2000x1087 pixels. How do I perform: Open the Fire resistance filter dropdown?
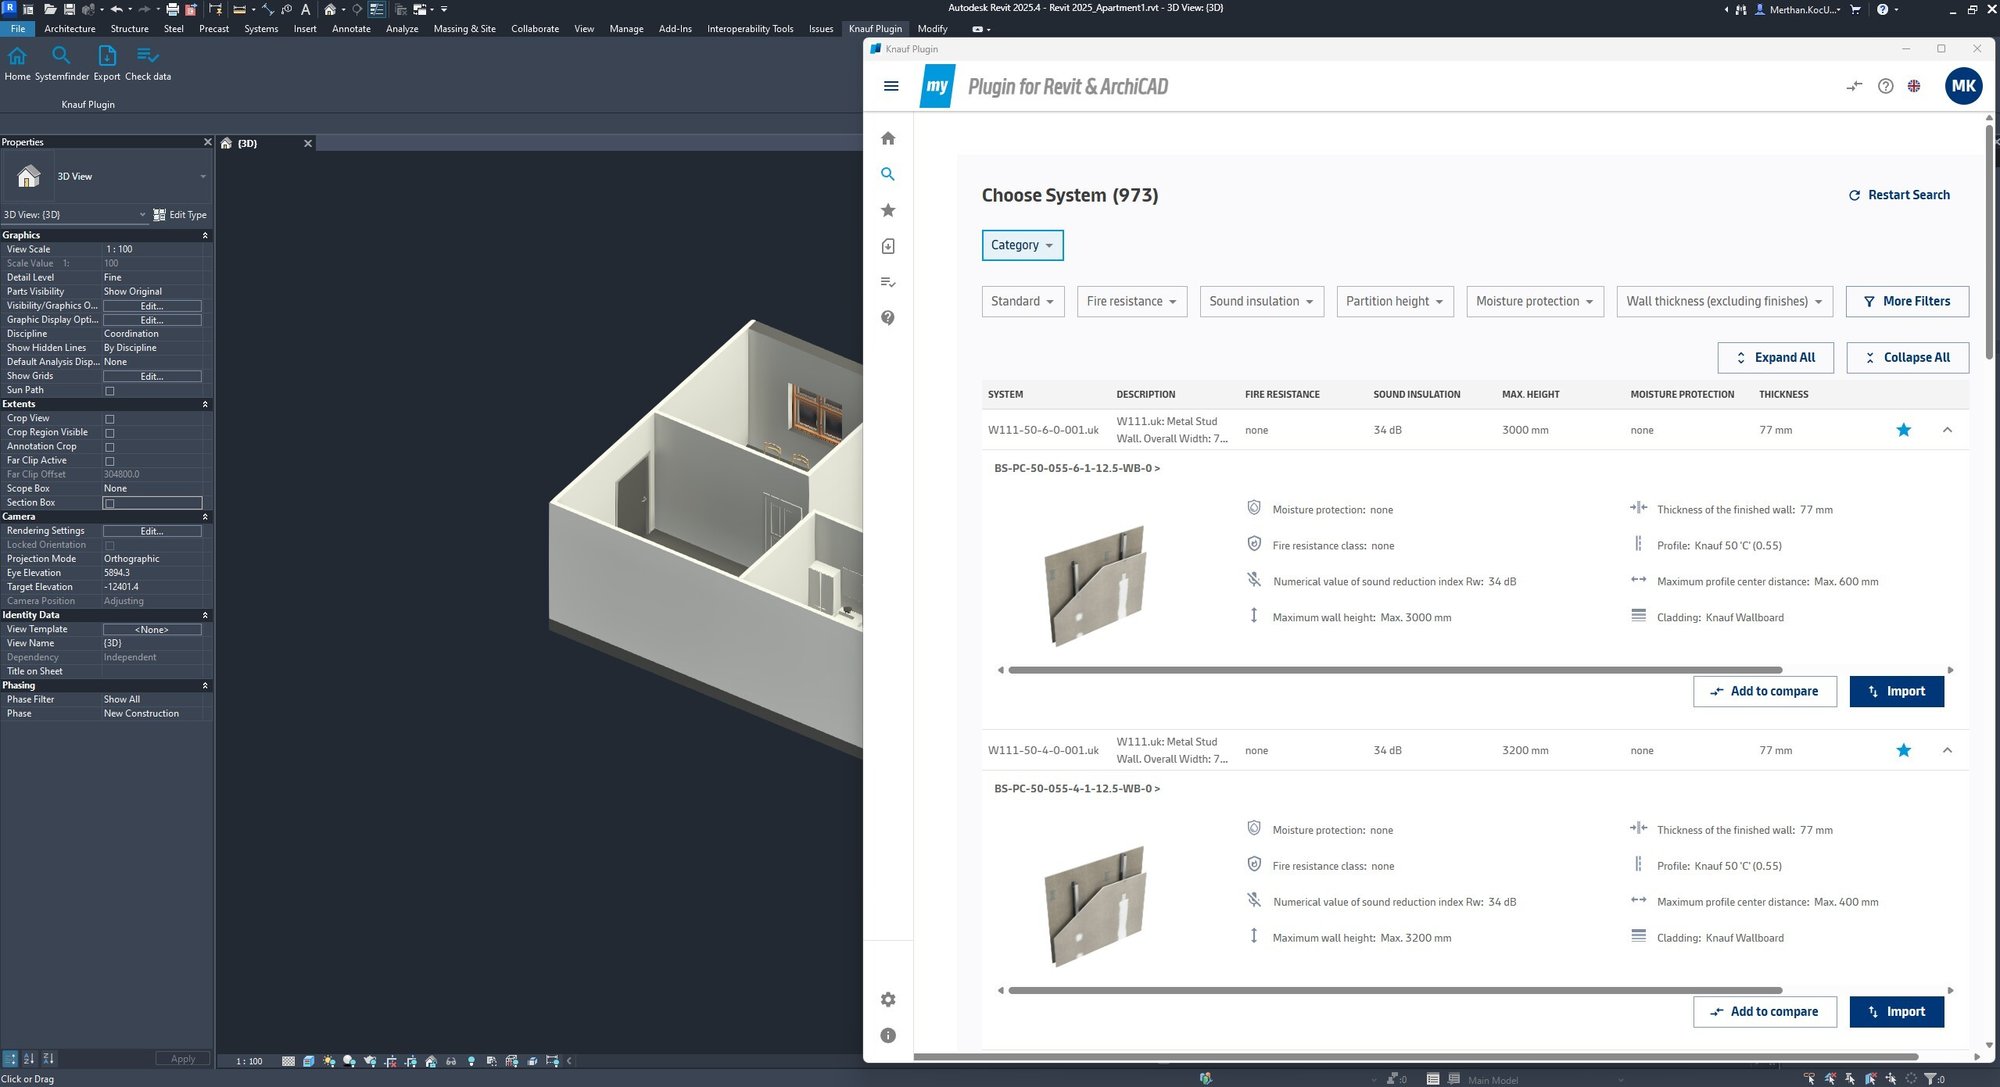pos(1131,301)
